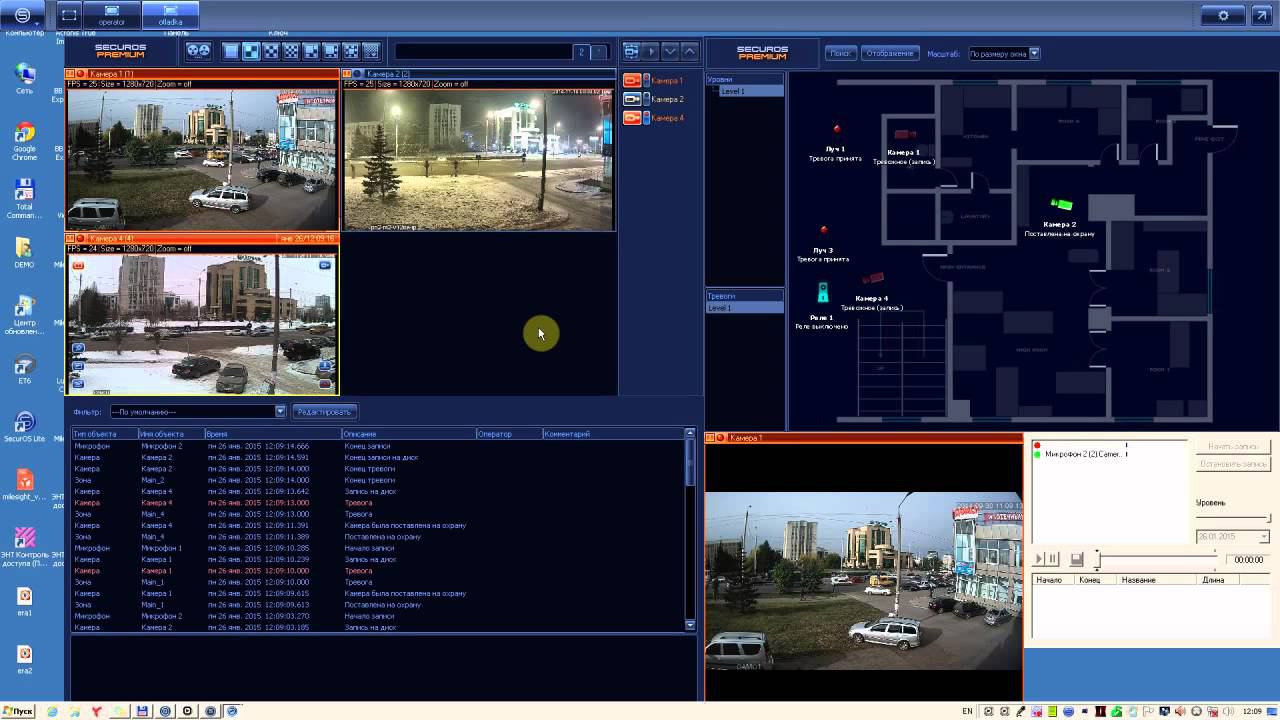
Task: Click the Поиск button on map toolbar
Action: tap(841, 53)
